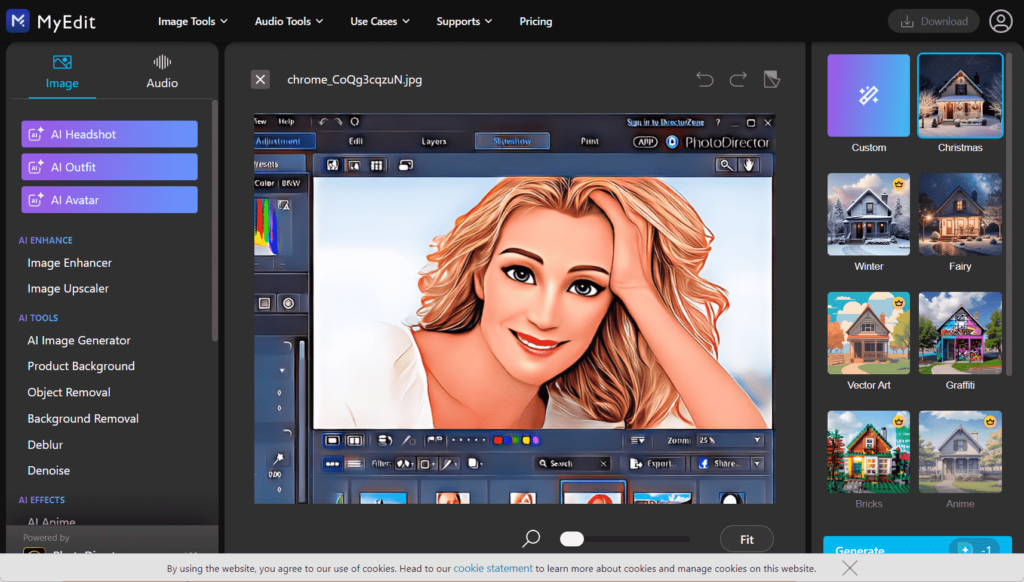Select the Custom style magic wand tile
This screenshot has width=1024, height=582.
pyautogui.click(x=869, y=95)
